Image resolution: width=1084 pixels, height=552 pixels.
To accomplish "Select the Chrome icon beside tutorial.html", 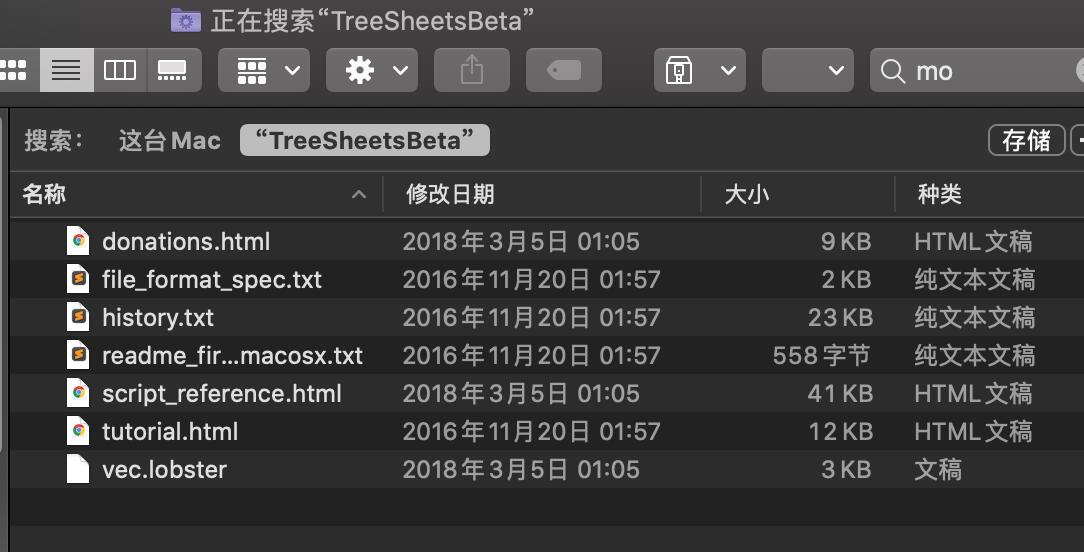I will tap(78, 431).
